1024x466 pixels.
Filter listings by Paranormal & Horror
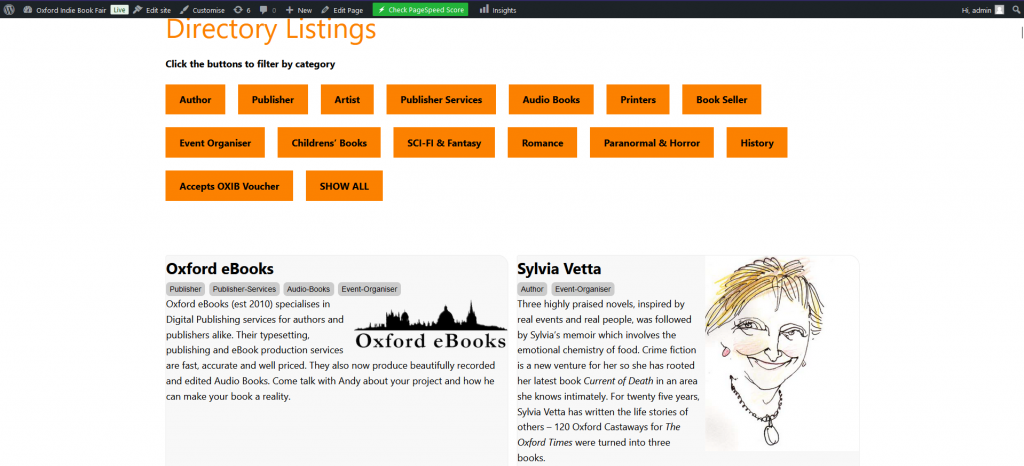coord(652,143)
